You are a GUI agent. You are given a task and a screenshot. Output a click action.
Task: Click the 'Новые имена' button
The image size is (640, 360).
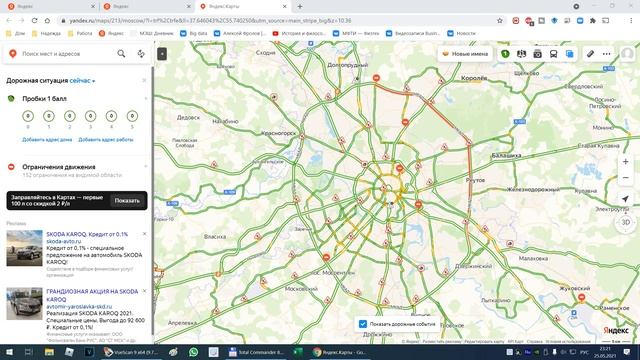coord(465,53)
